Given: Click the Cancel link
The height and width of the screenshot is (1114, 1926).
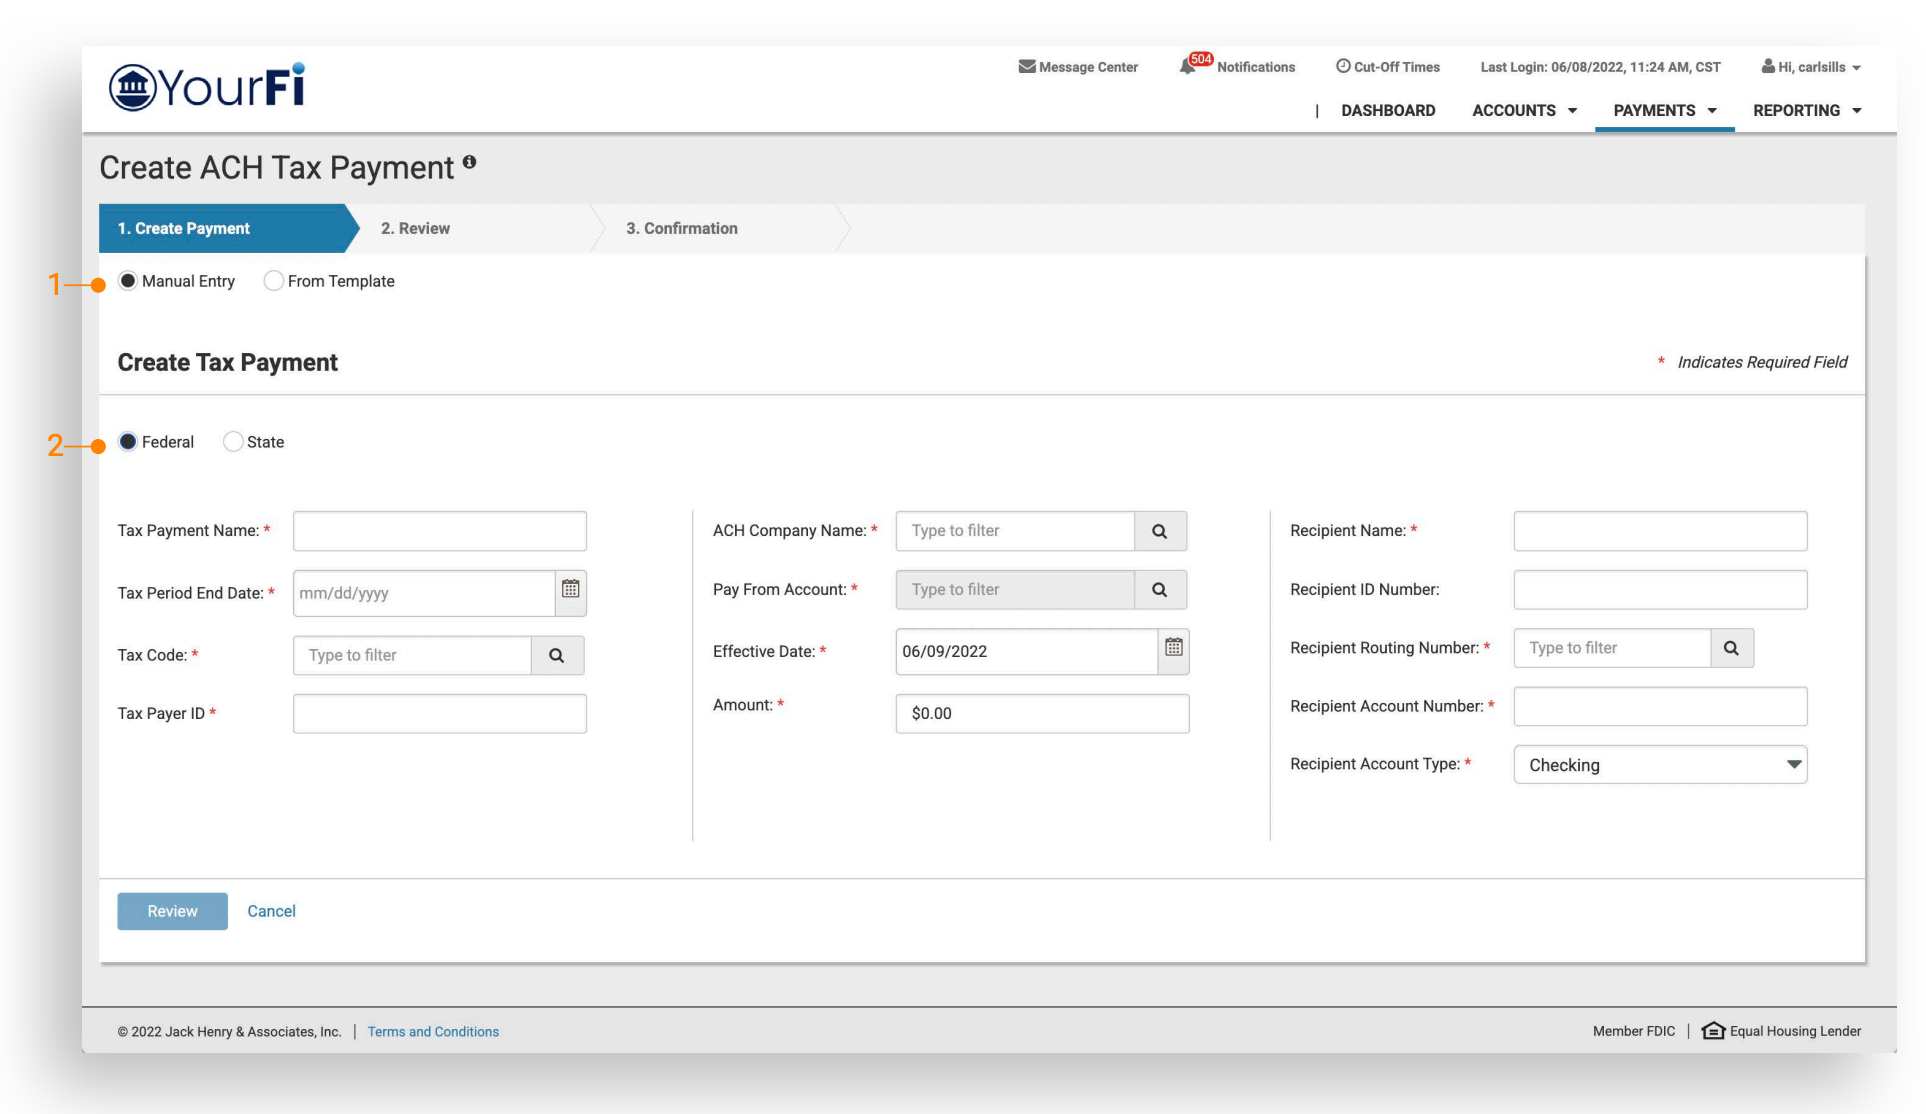Looking at the screenshot, I should pyautogui.click(x=271, y=911).
